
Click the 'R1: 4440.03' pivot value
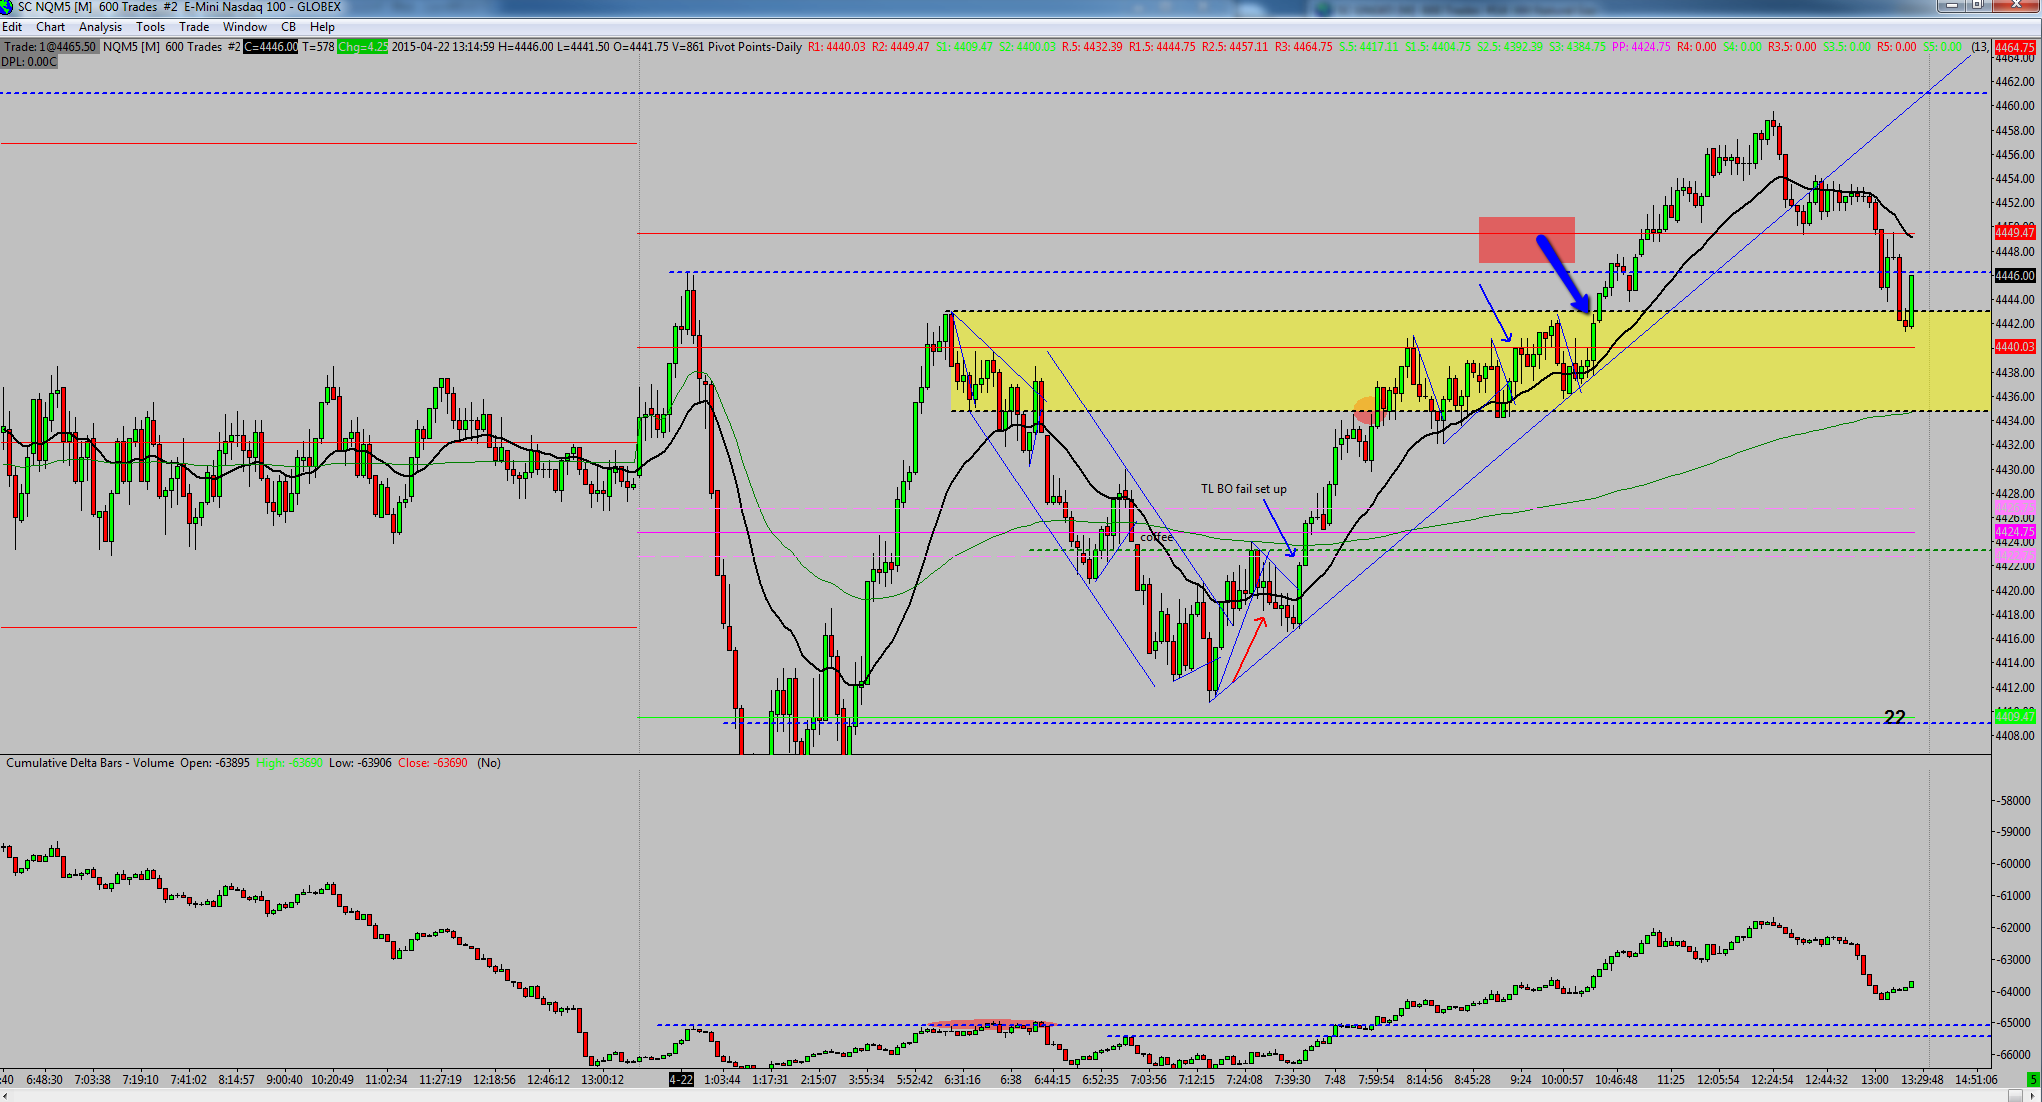(836, 47)
